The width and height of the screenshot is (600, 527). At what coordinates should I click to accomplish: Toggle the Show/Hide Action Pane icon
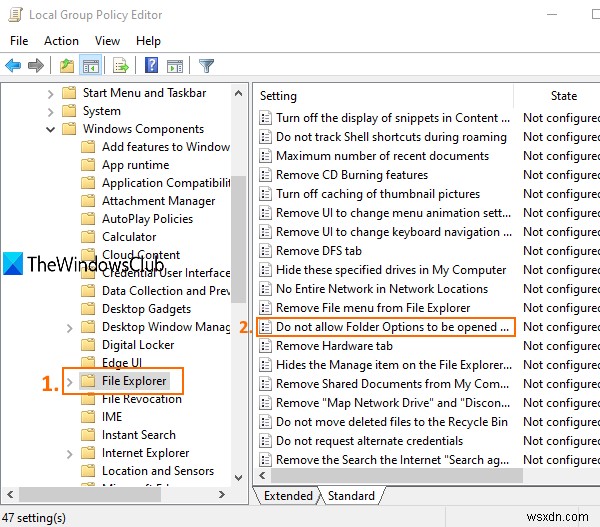[x=175, y=66]
